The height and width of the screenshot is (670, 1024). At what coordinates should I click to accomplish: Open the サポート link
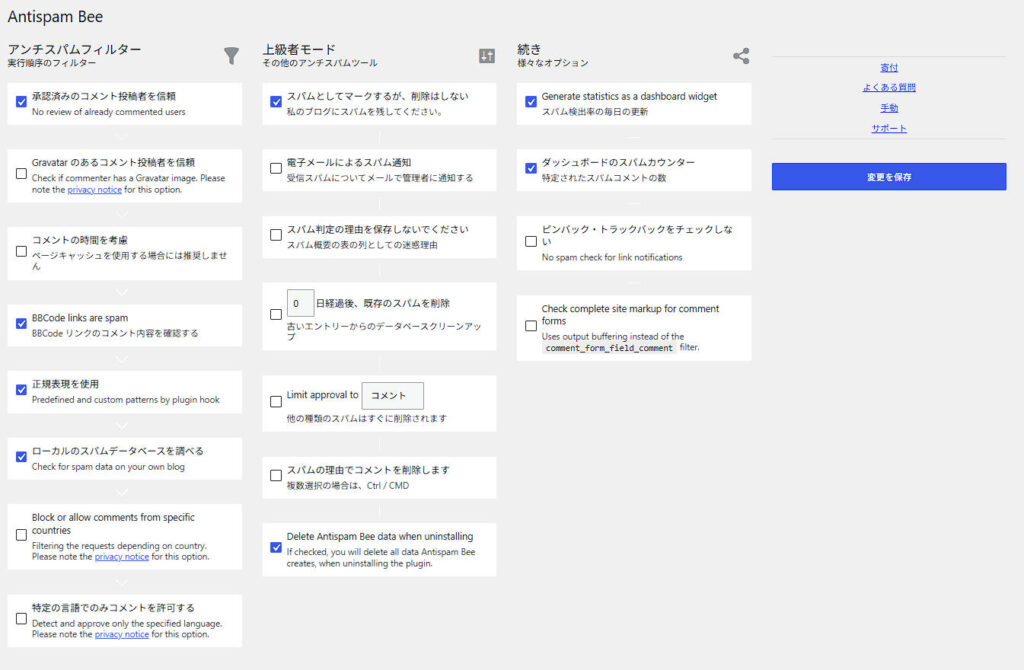[889, 129]
